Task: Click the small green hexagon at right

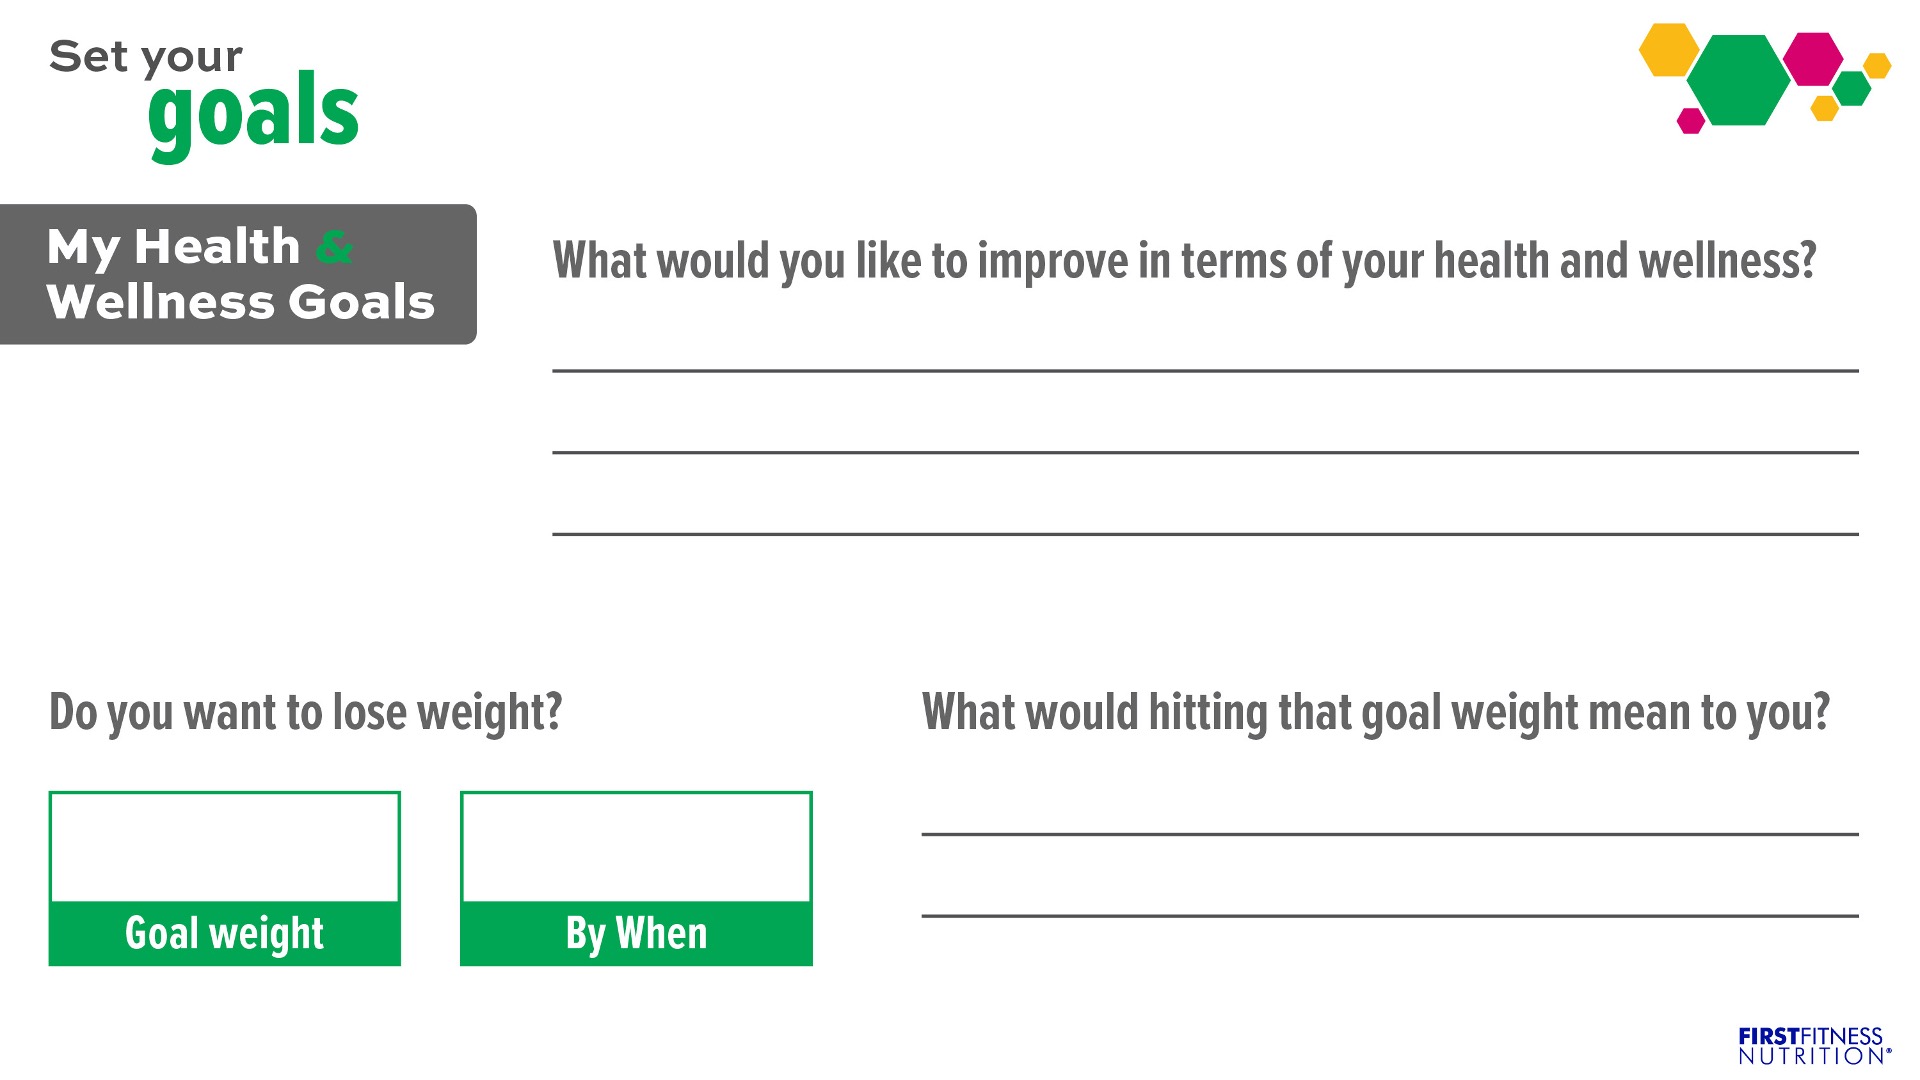Action: (x=1852, y=88)
